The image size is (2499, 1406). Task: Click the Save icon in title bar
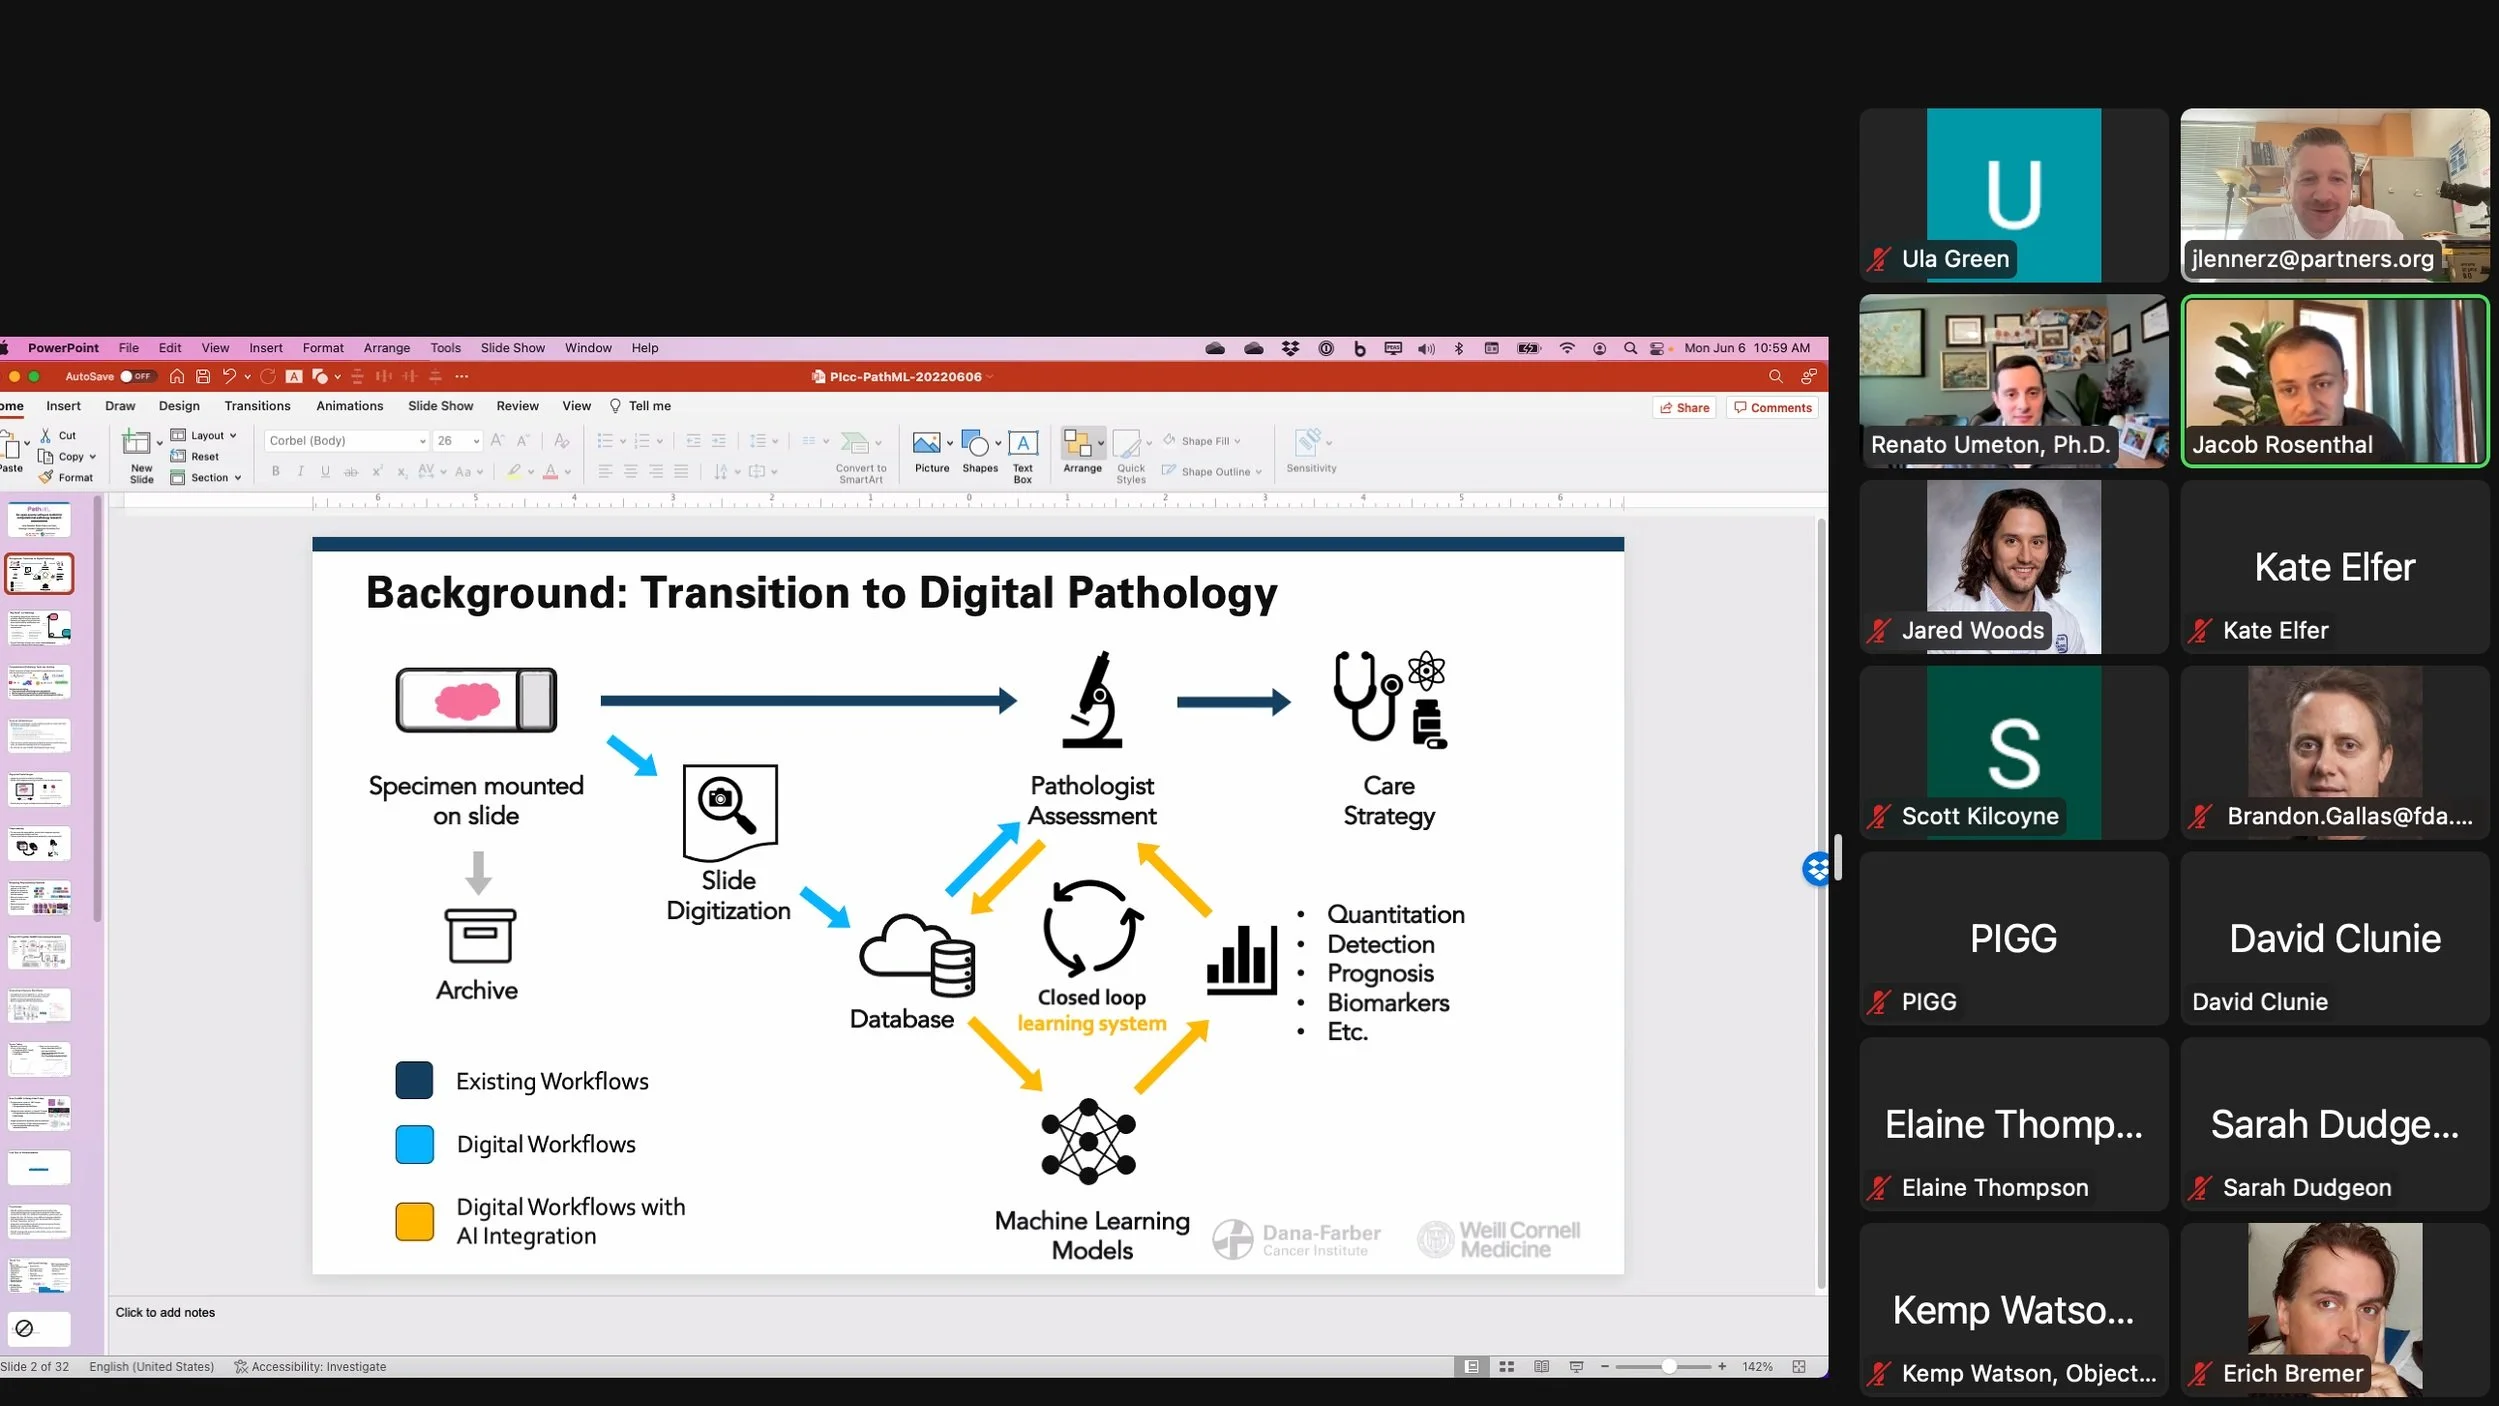(203, 377)
